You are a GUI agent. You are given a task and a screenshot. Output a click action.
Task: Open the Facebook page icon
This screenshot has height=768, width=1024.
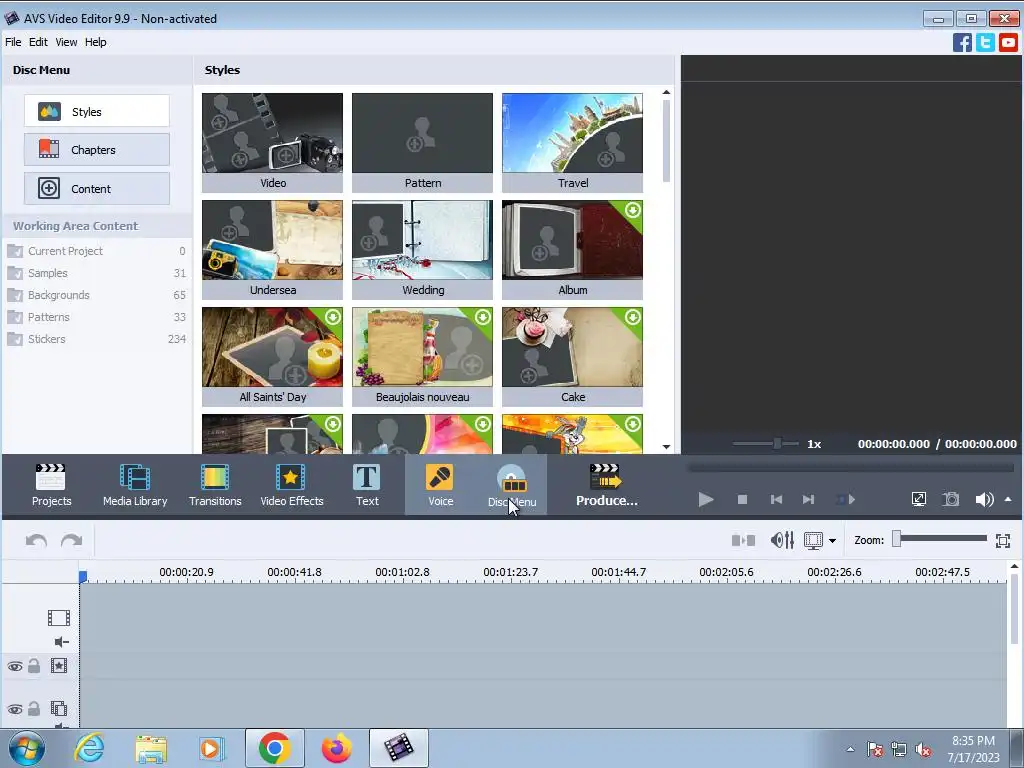(962, 42)
